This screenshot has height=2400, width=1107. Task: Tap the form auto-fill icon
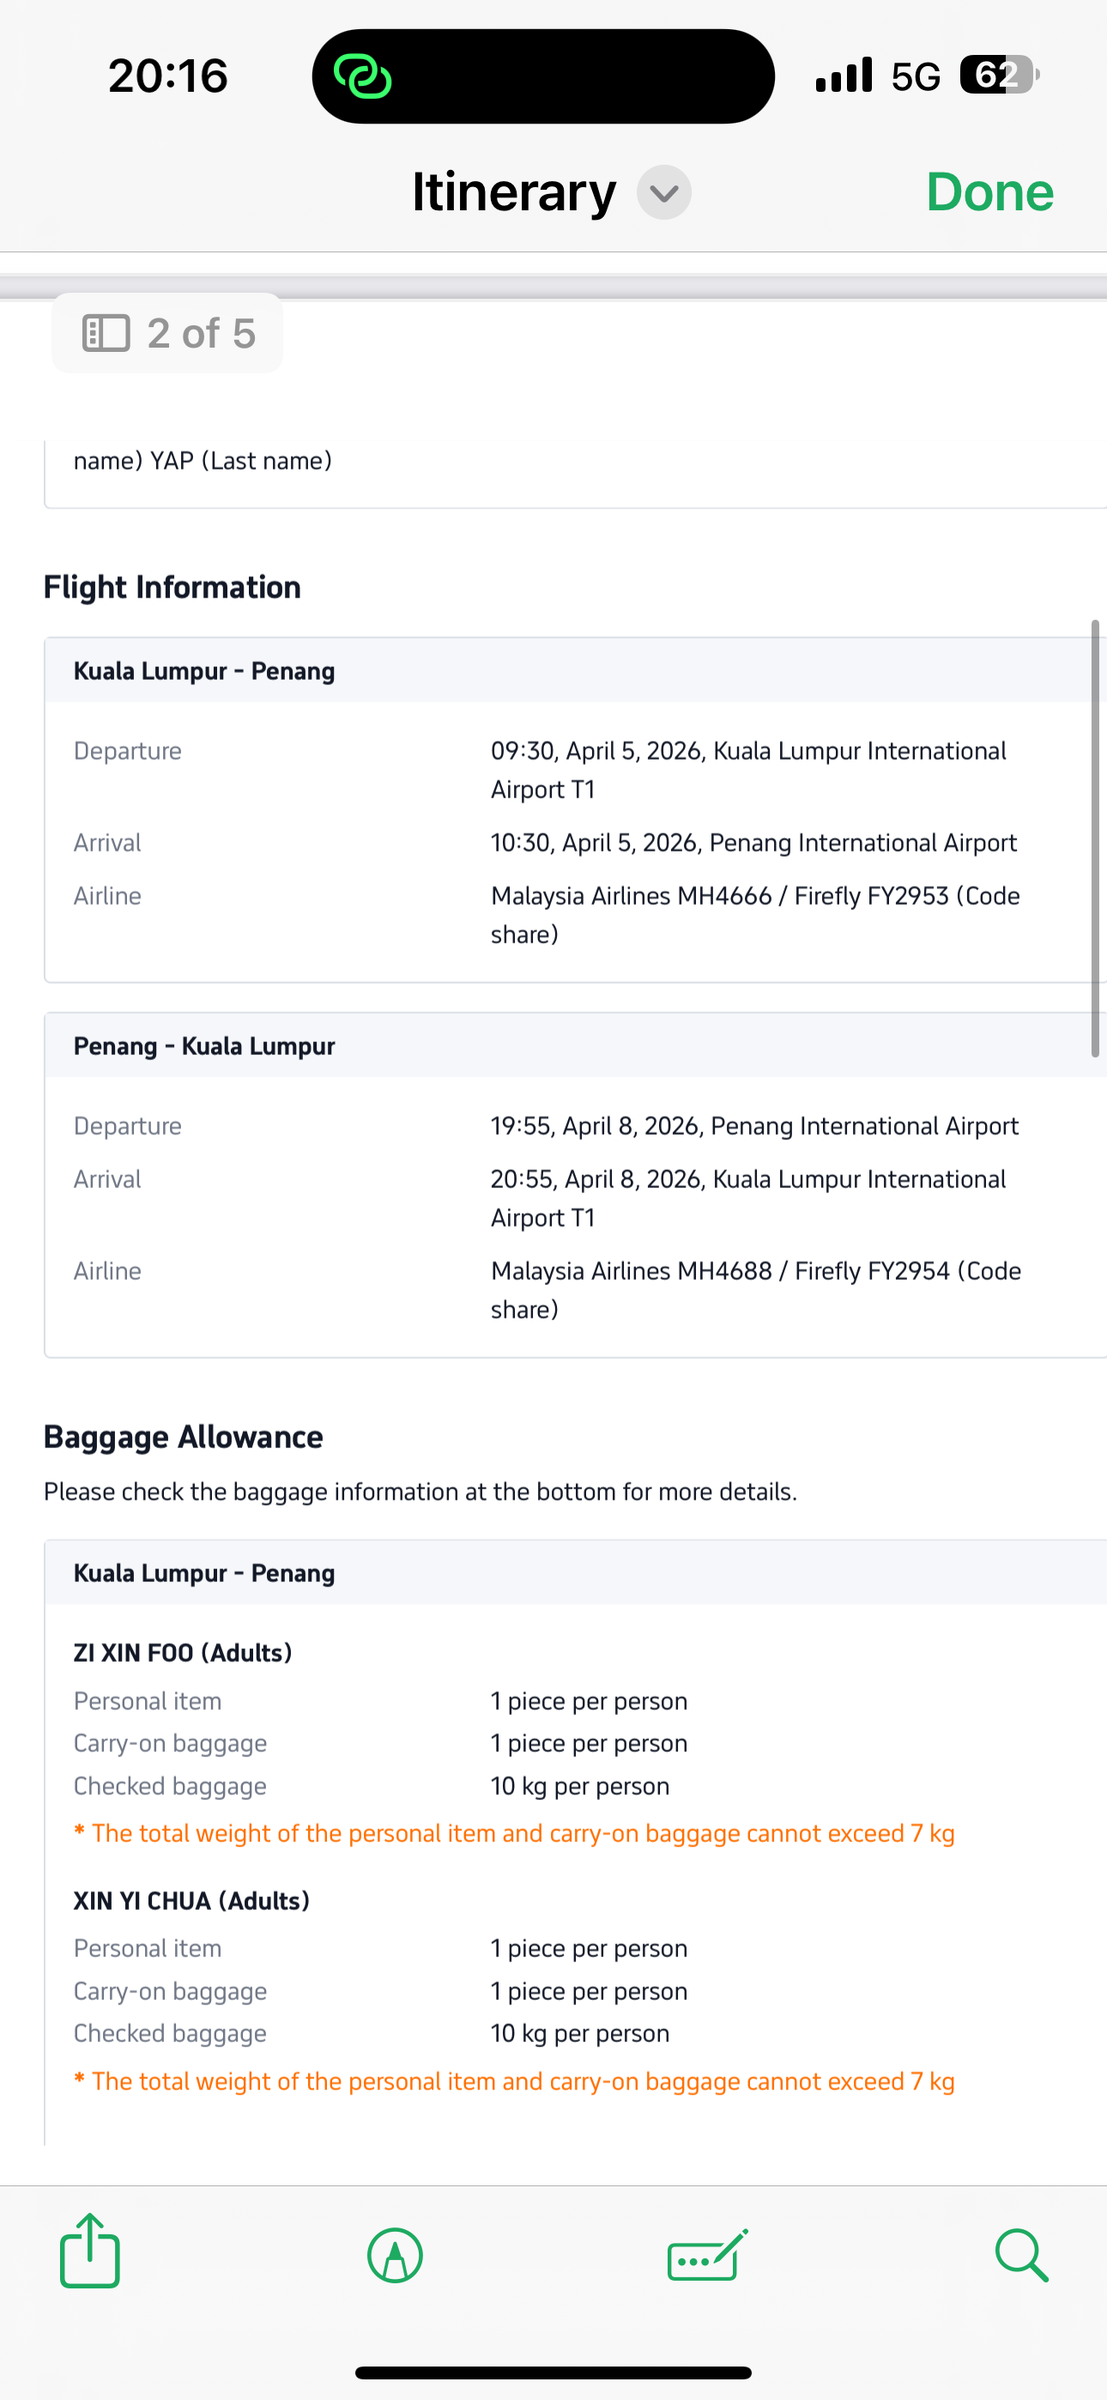[x=707, y=2255]
